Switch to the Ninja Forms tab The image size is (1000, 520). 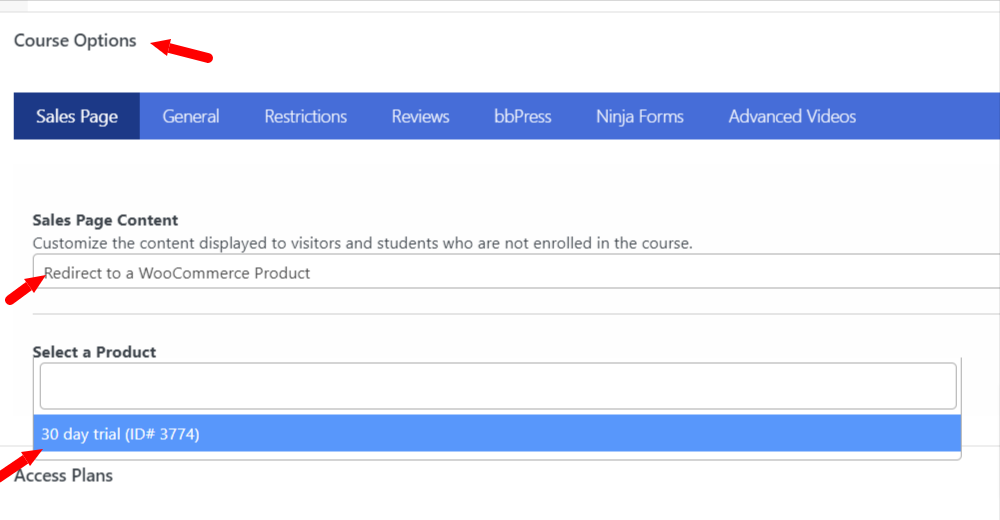point(640,116)
